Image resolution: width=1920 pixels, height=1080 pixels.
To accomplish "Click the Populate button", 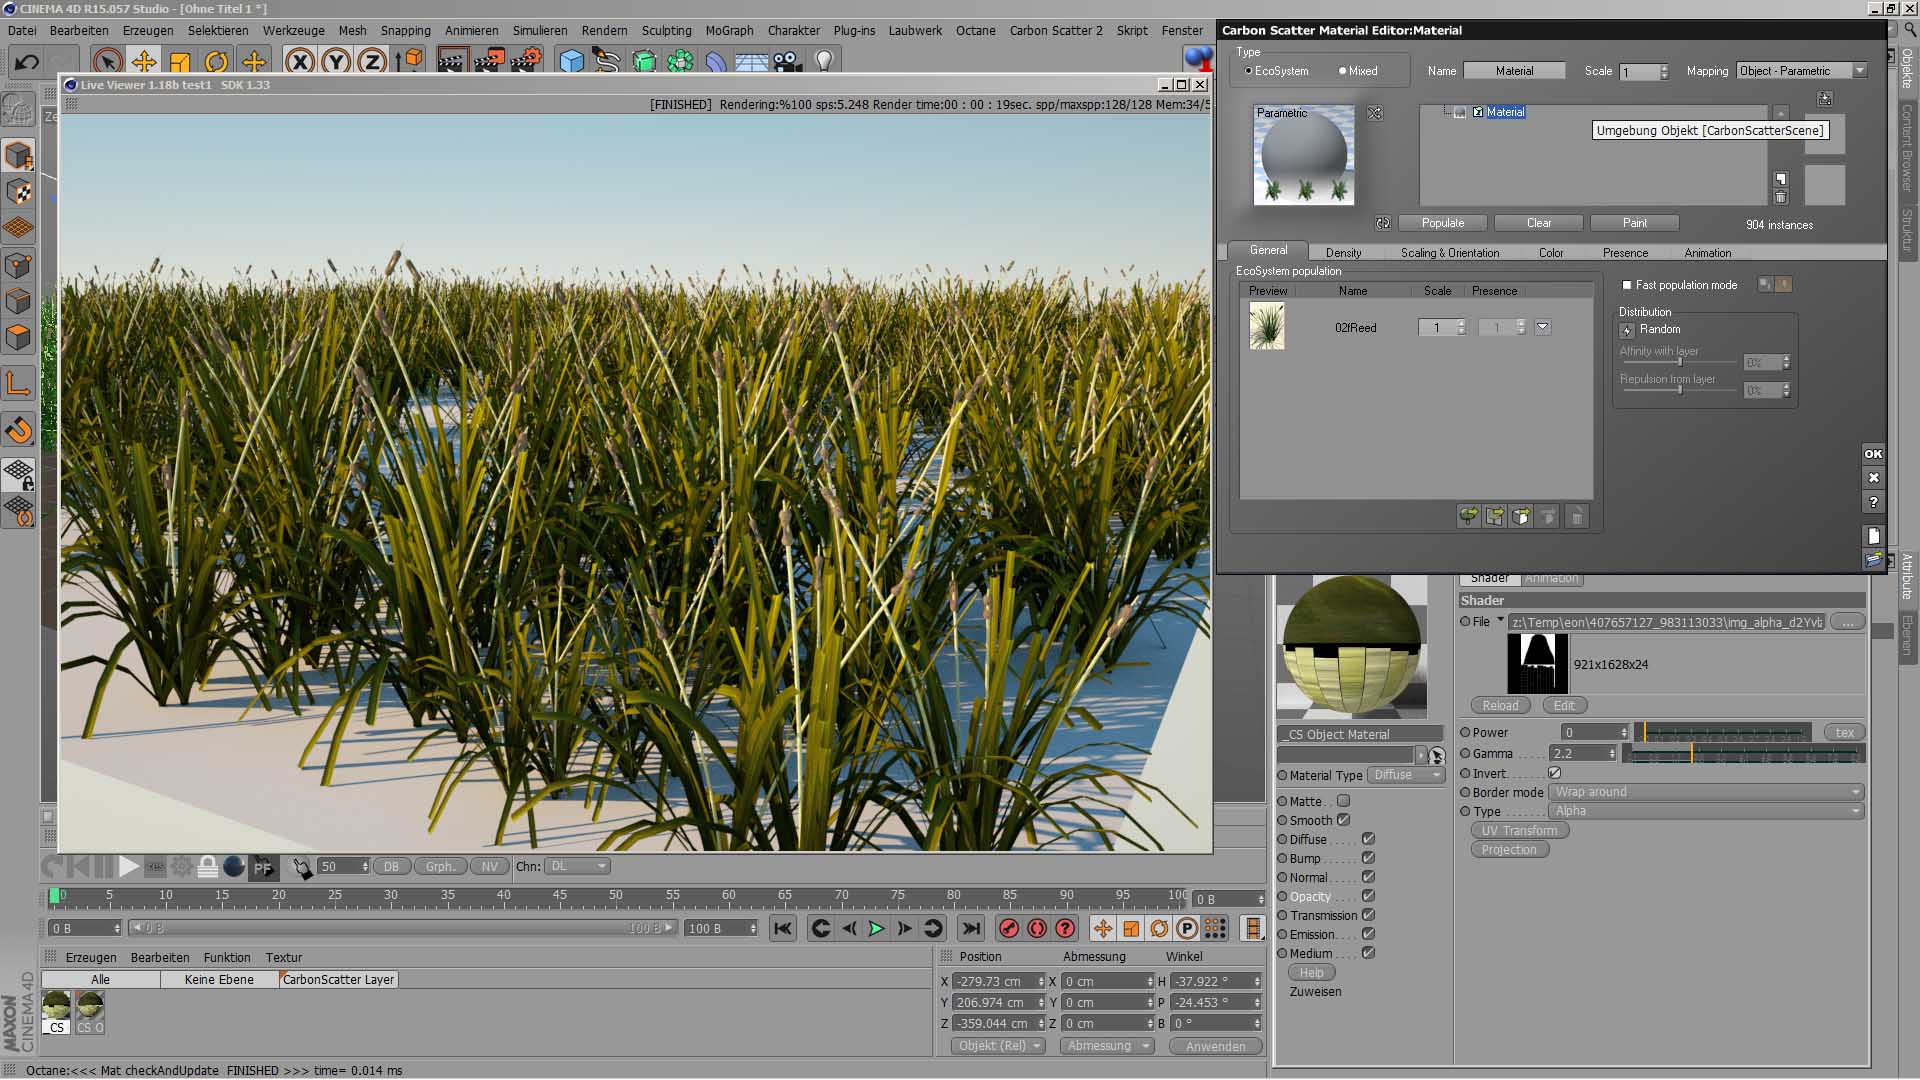I will click(1442, 224).
